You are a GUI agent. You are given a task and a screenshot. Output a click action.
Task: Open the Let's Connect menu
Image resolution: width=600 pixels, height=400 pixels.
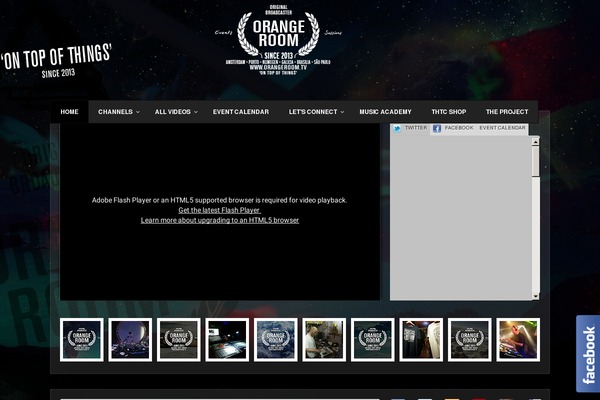tap(313, 112)
